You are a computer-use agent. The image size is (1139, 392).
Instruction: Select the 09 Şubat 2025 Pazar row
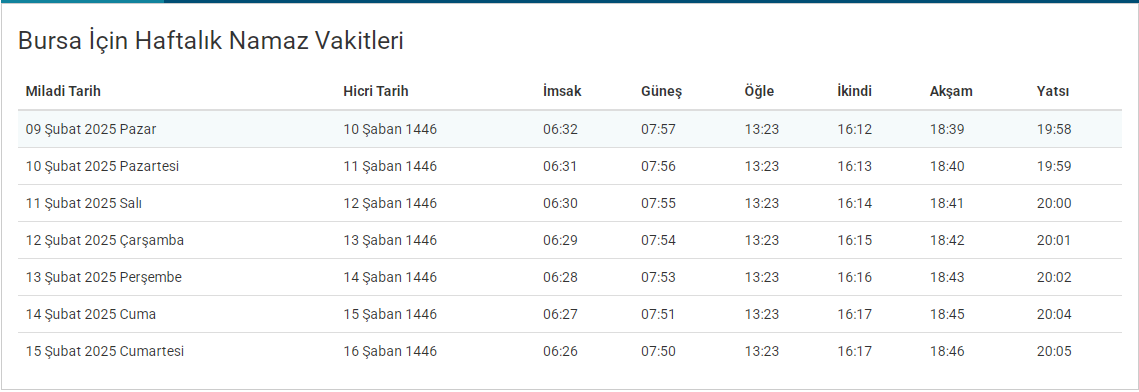click(x=570, y=129)
